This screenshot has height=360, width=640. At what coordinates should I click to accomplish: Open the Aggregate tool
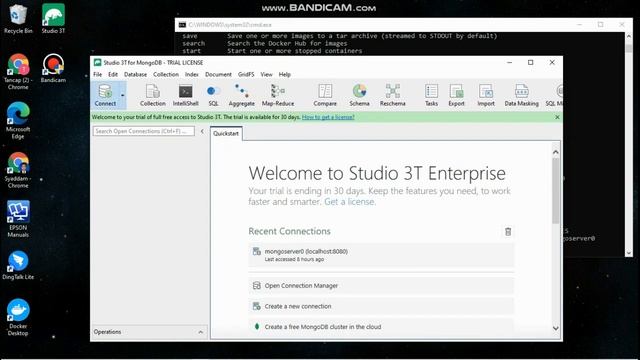pyautogui.click(x=242, y=95)
